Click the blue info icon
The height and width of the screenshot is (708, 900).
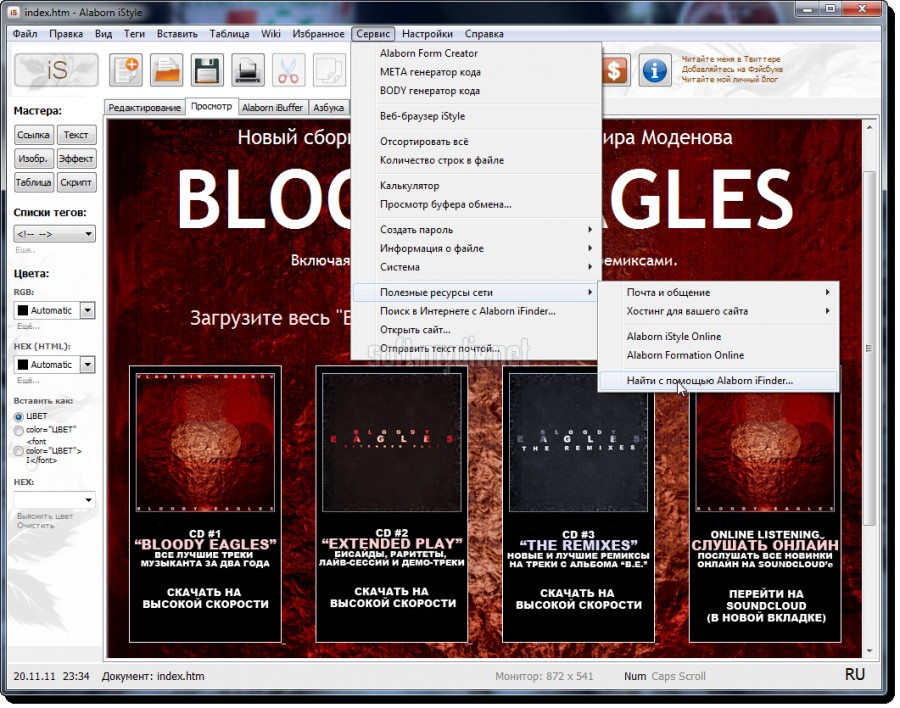(655, 70)
